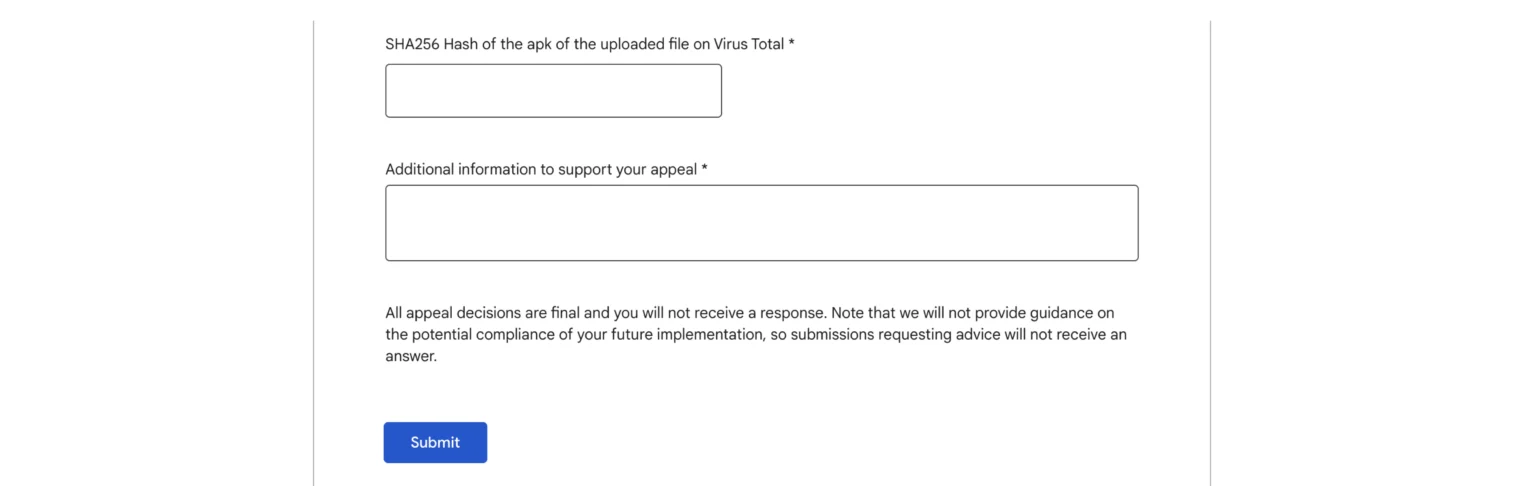The height and width of the screenshot is (486, 1536).
Task: Click the required asterisk after Virus Total
Action: coord(791,43)
